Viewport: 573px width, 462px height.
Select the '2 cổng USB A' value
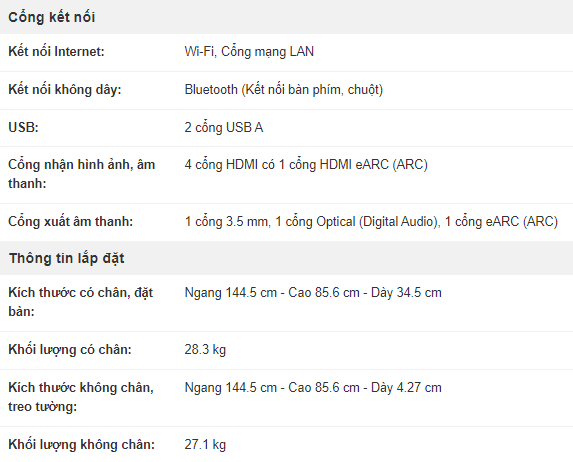coord(224,128)
